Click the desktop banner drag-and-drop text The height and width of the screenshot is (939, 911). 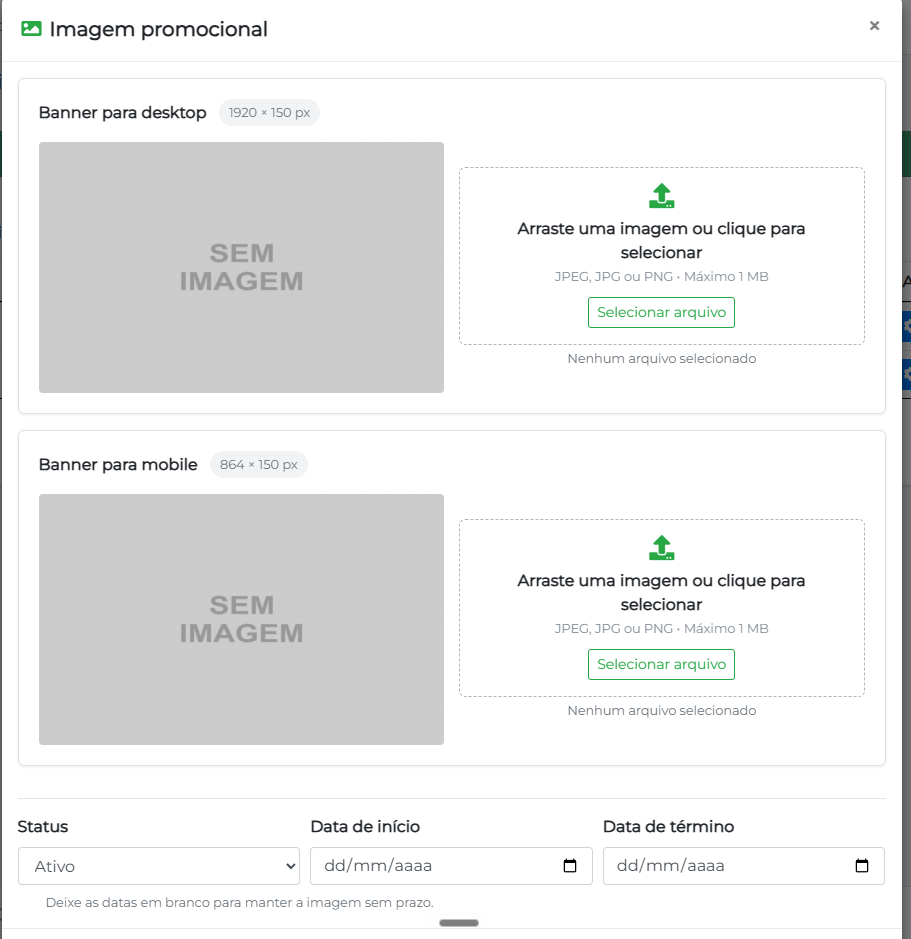(661, 240)
